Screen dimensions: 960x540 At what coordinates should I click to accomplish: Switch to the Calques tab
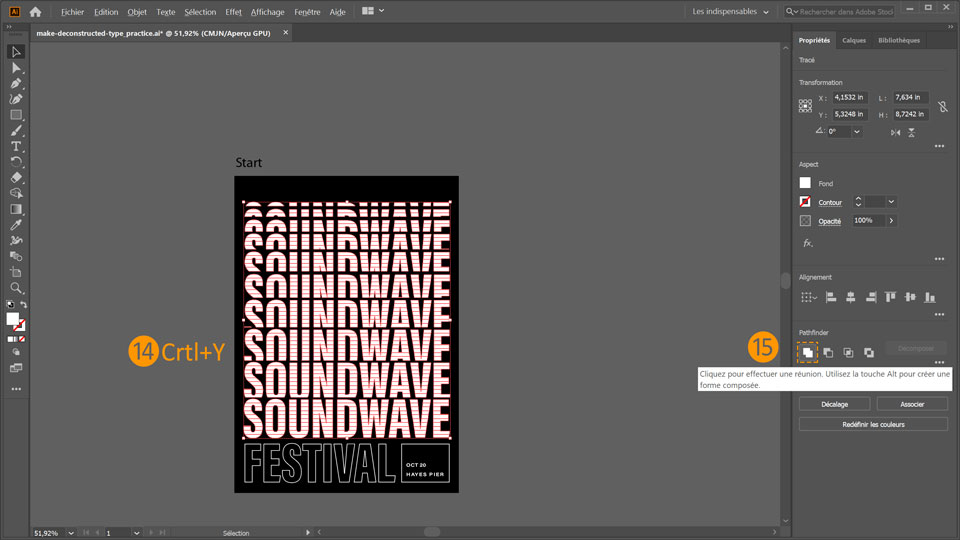pyautogui.click(x=854, y=41)
